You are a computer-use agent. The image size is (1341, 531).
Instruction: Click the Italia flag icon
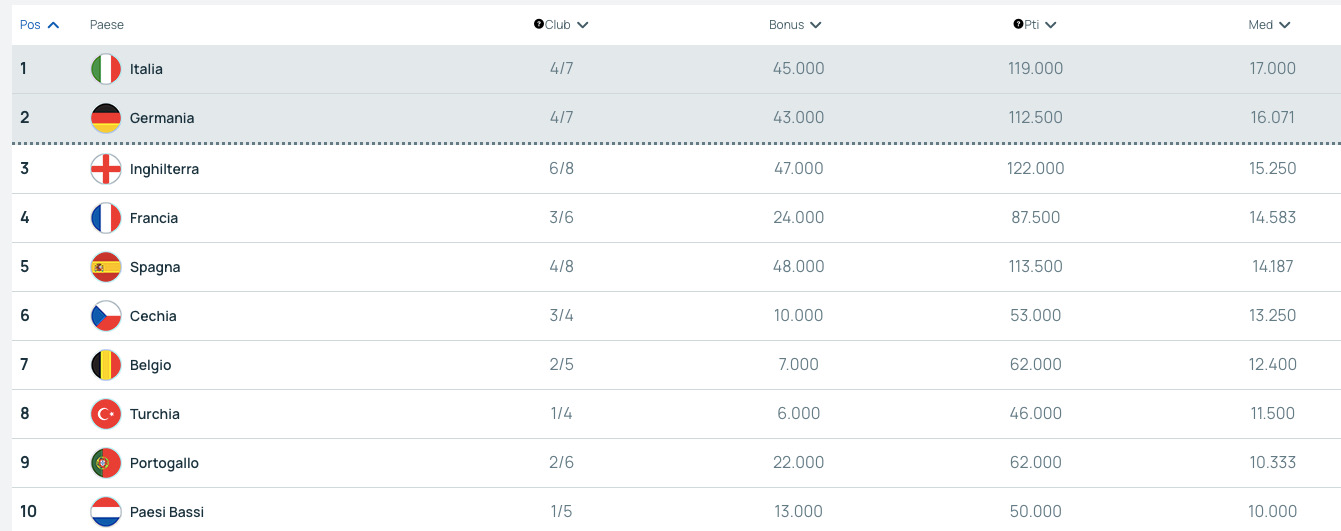click(106, 69)
